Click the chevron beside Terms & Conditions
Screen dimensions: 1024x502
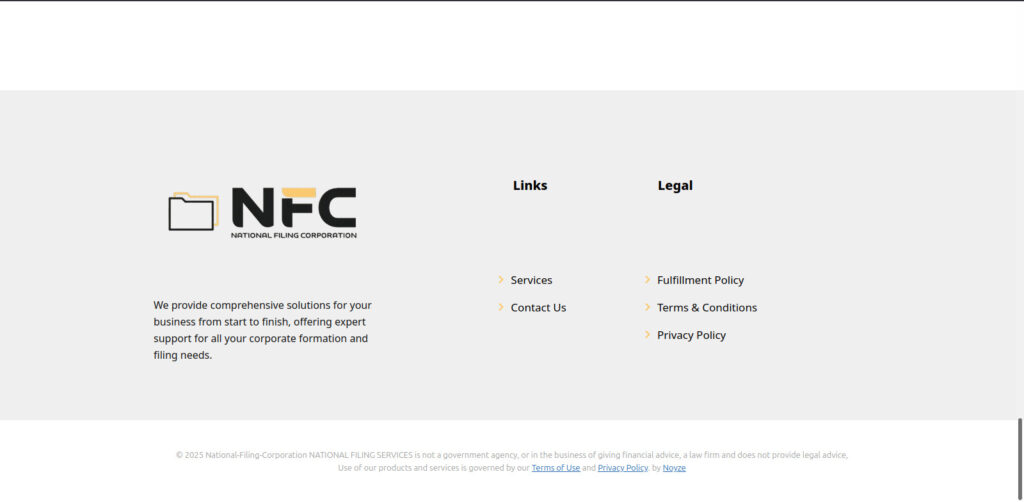pos(647,307)
